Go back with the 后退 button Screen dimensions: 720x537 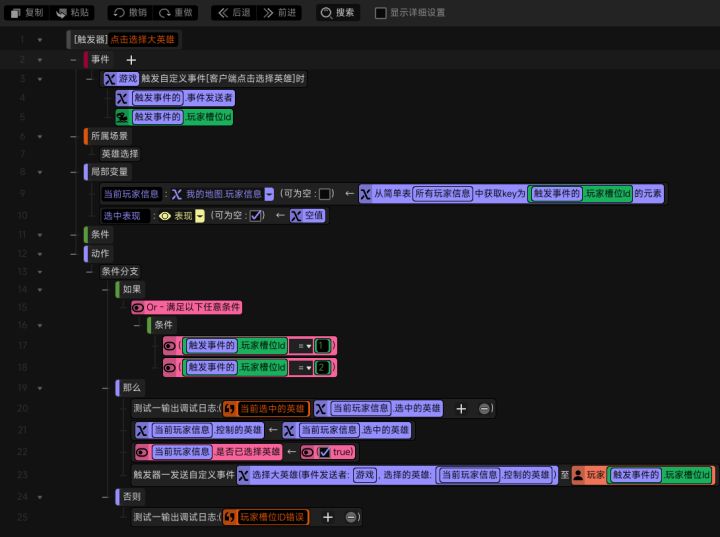tap(234, 12)
